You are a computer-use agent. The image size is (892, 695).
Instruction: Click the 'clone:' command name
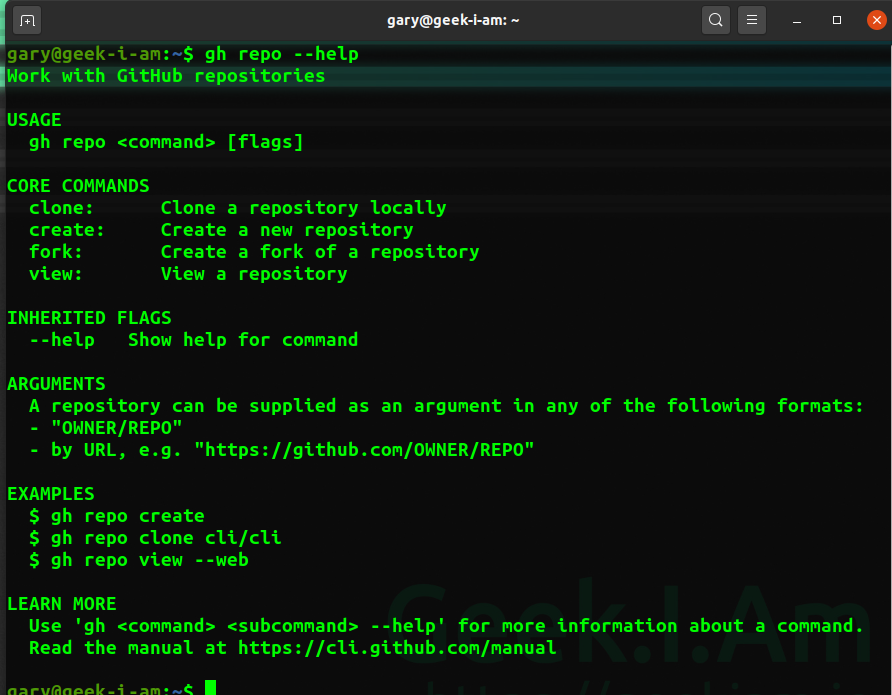click(61, 208)
